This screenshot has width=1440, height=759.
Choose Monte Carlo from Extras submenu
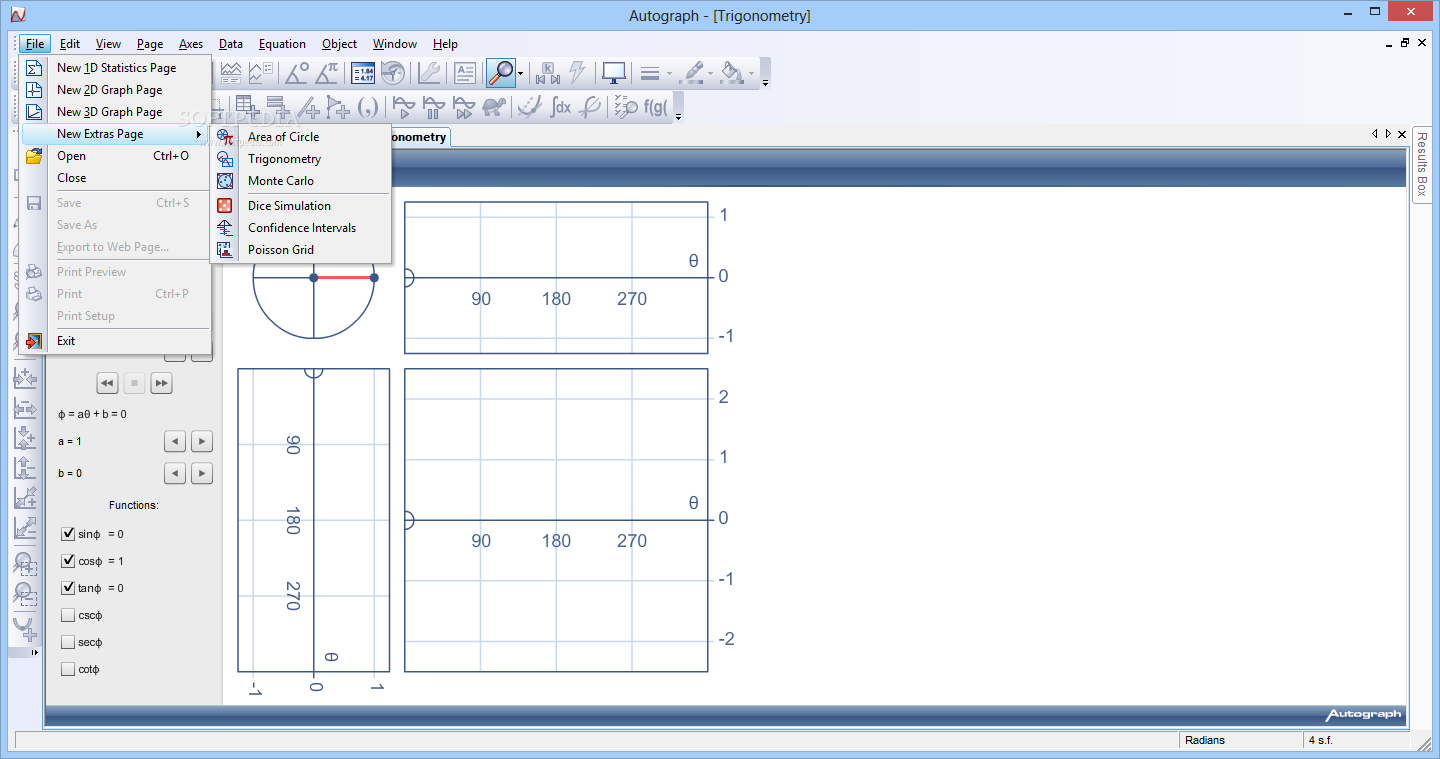click(x=301, y=181)
